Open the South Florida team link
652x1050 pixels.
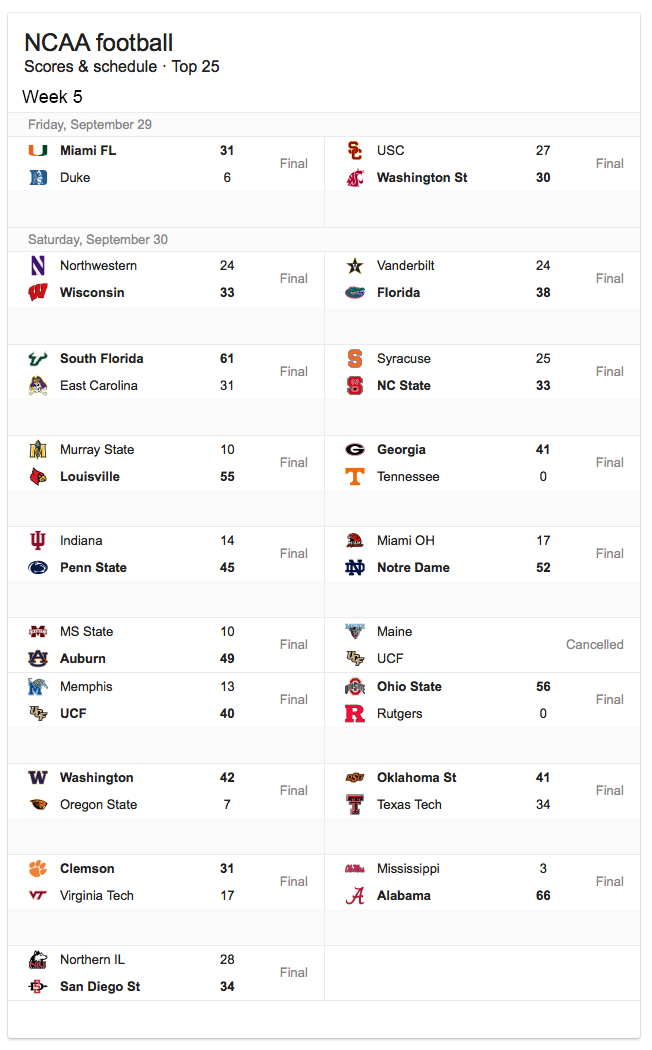101,359
